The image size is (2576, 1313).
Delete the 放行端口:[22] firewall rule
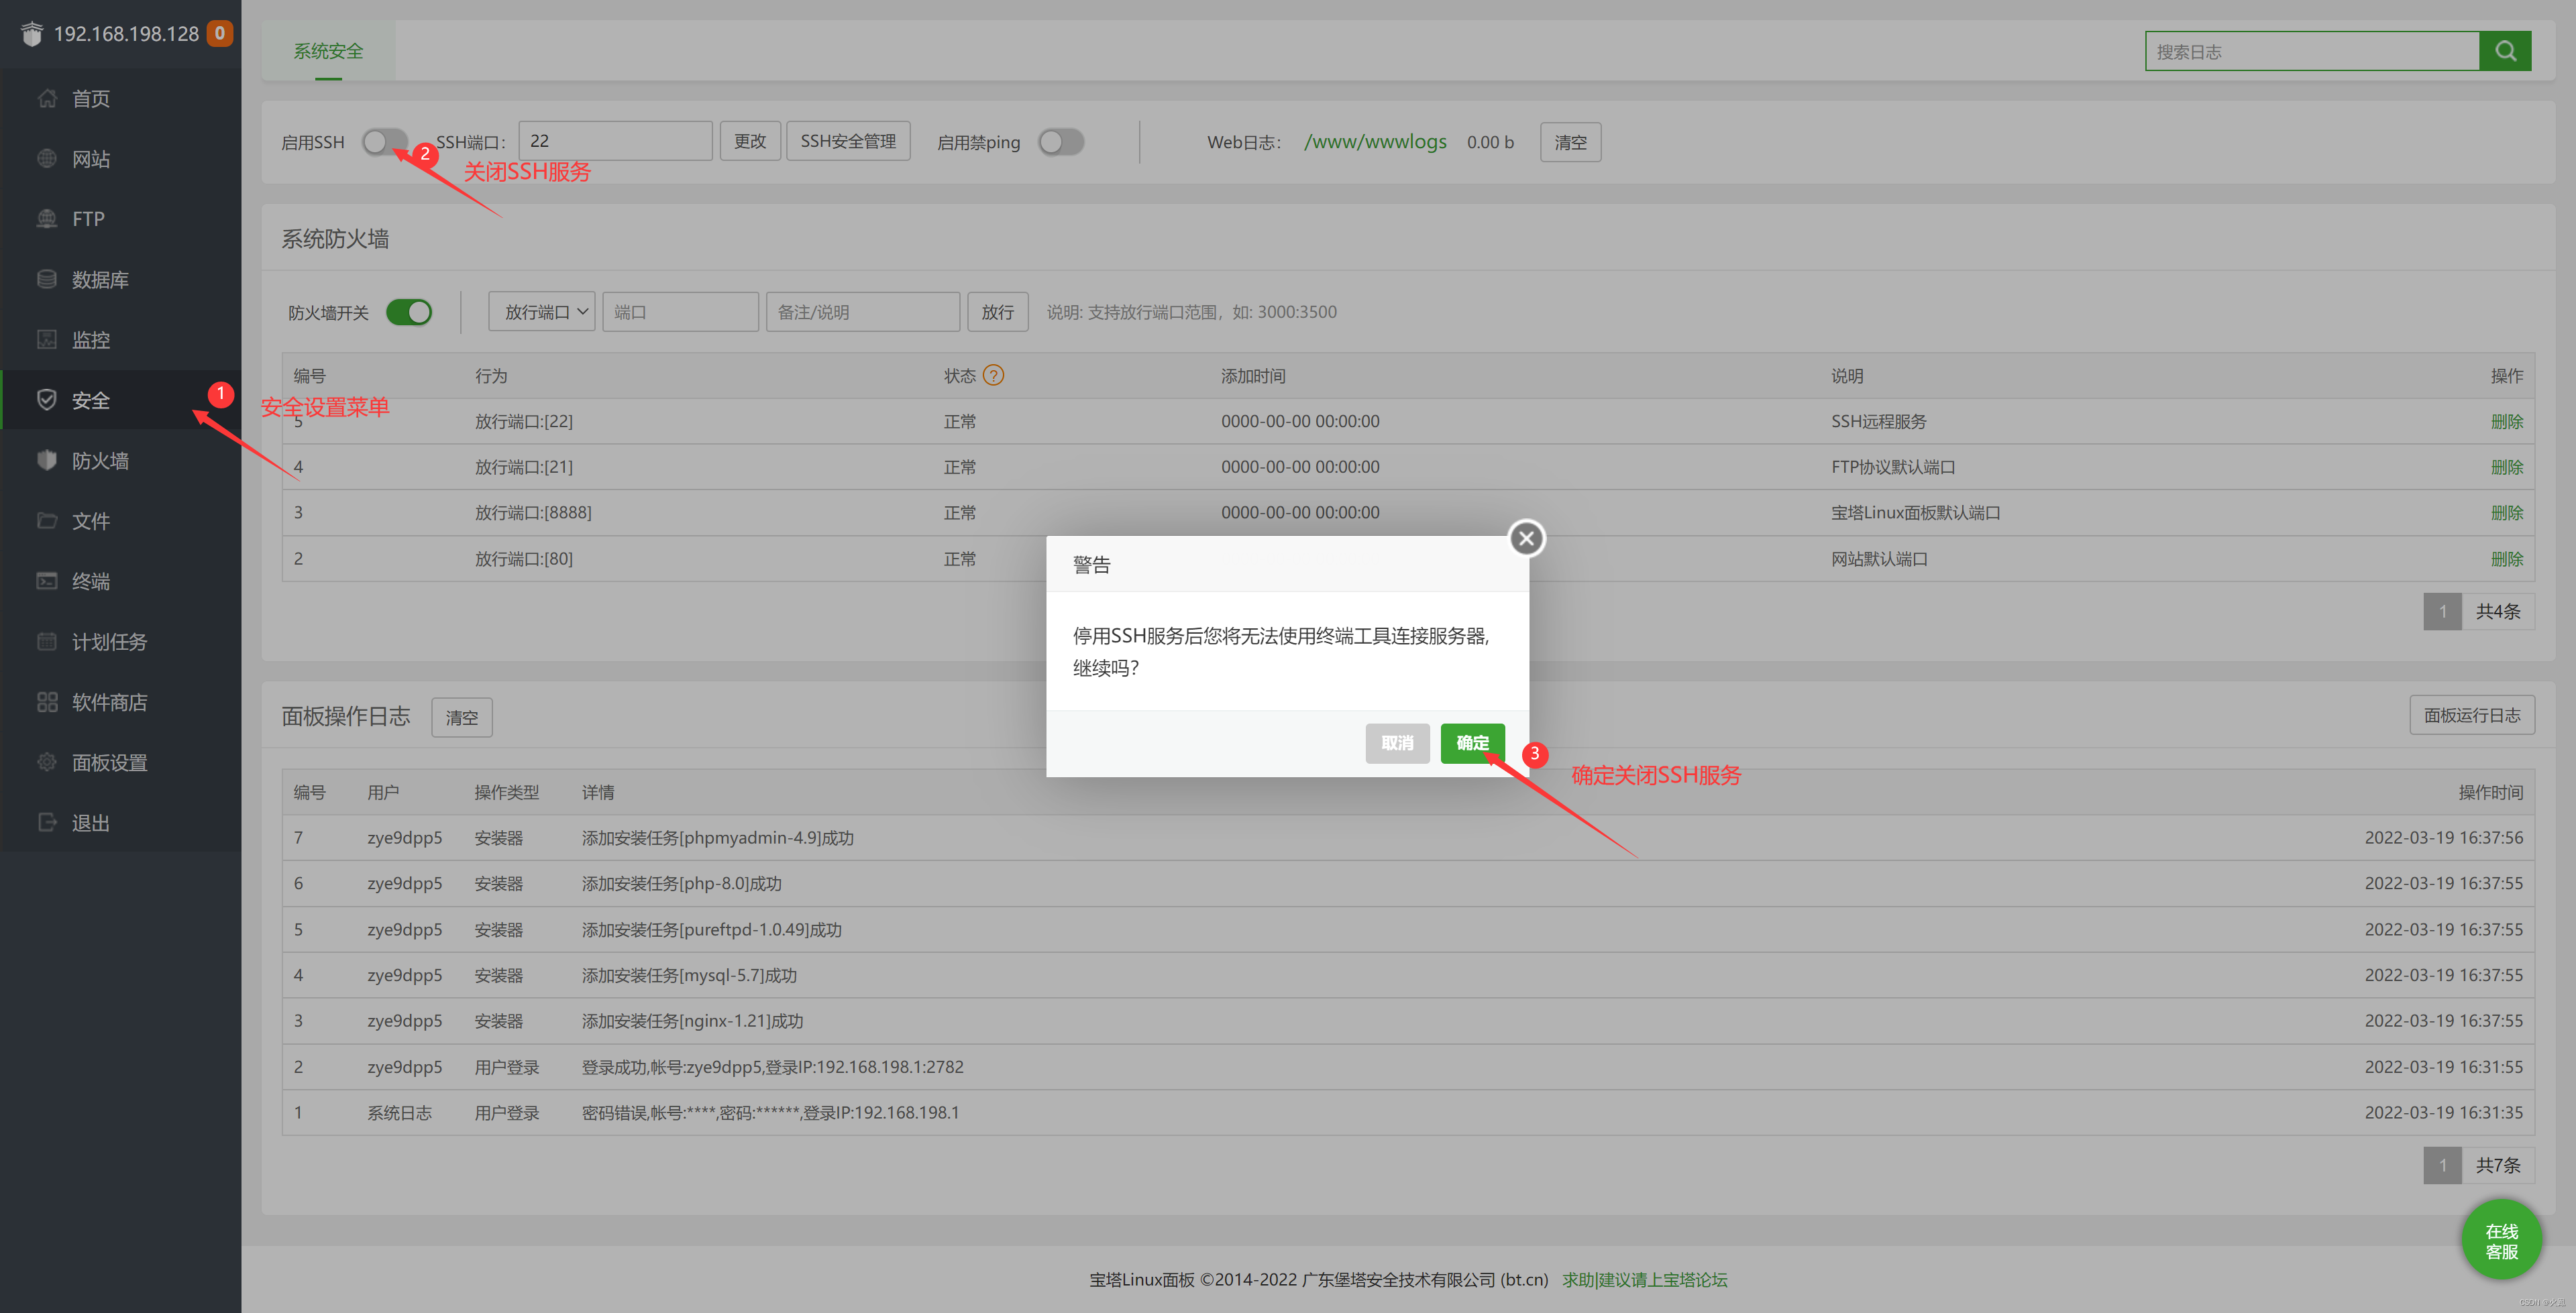coord(2506,421)
